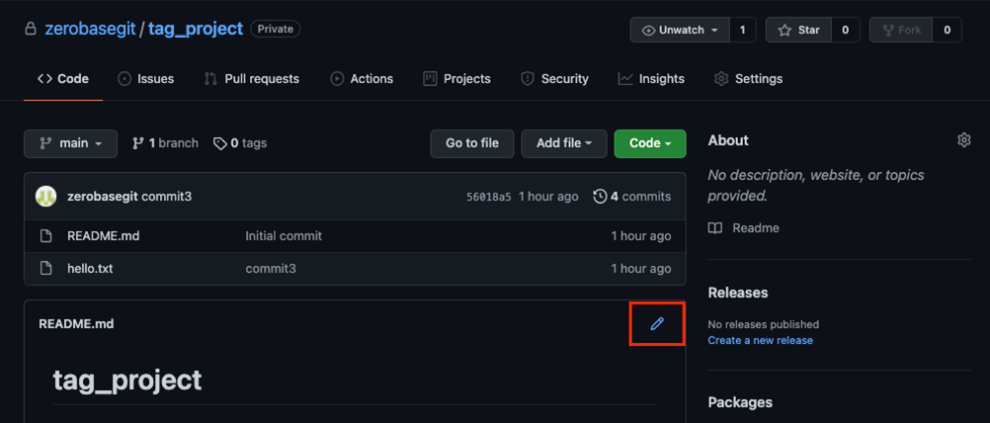Viewport: 990px width, 423px height.
Task: Open the Add file dropdown
Action: (x=564, y=143)
